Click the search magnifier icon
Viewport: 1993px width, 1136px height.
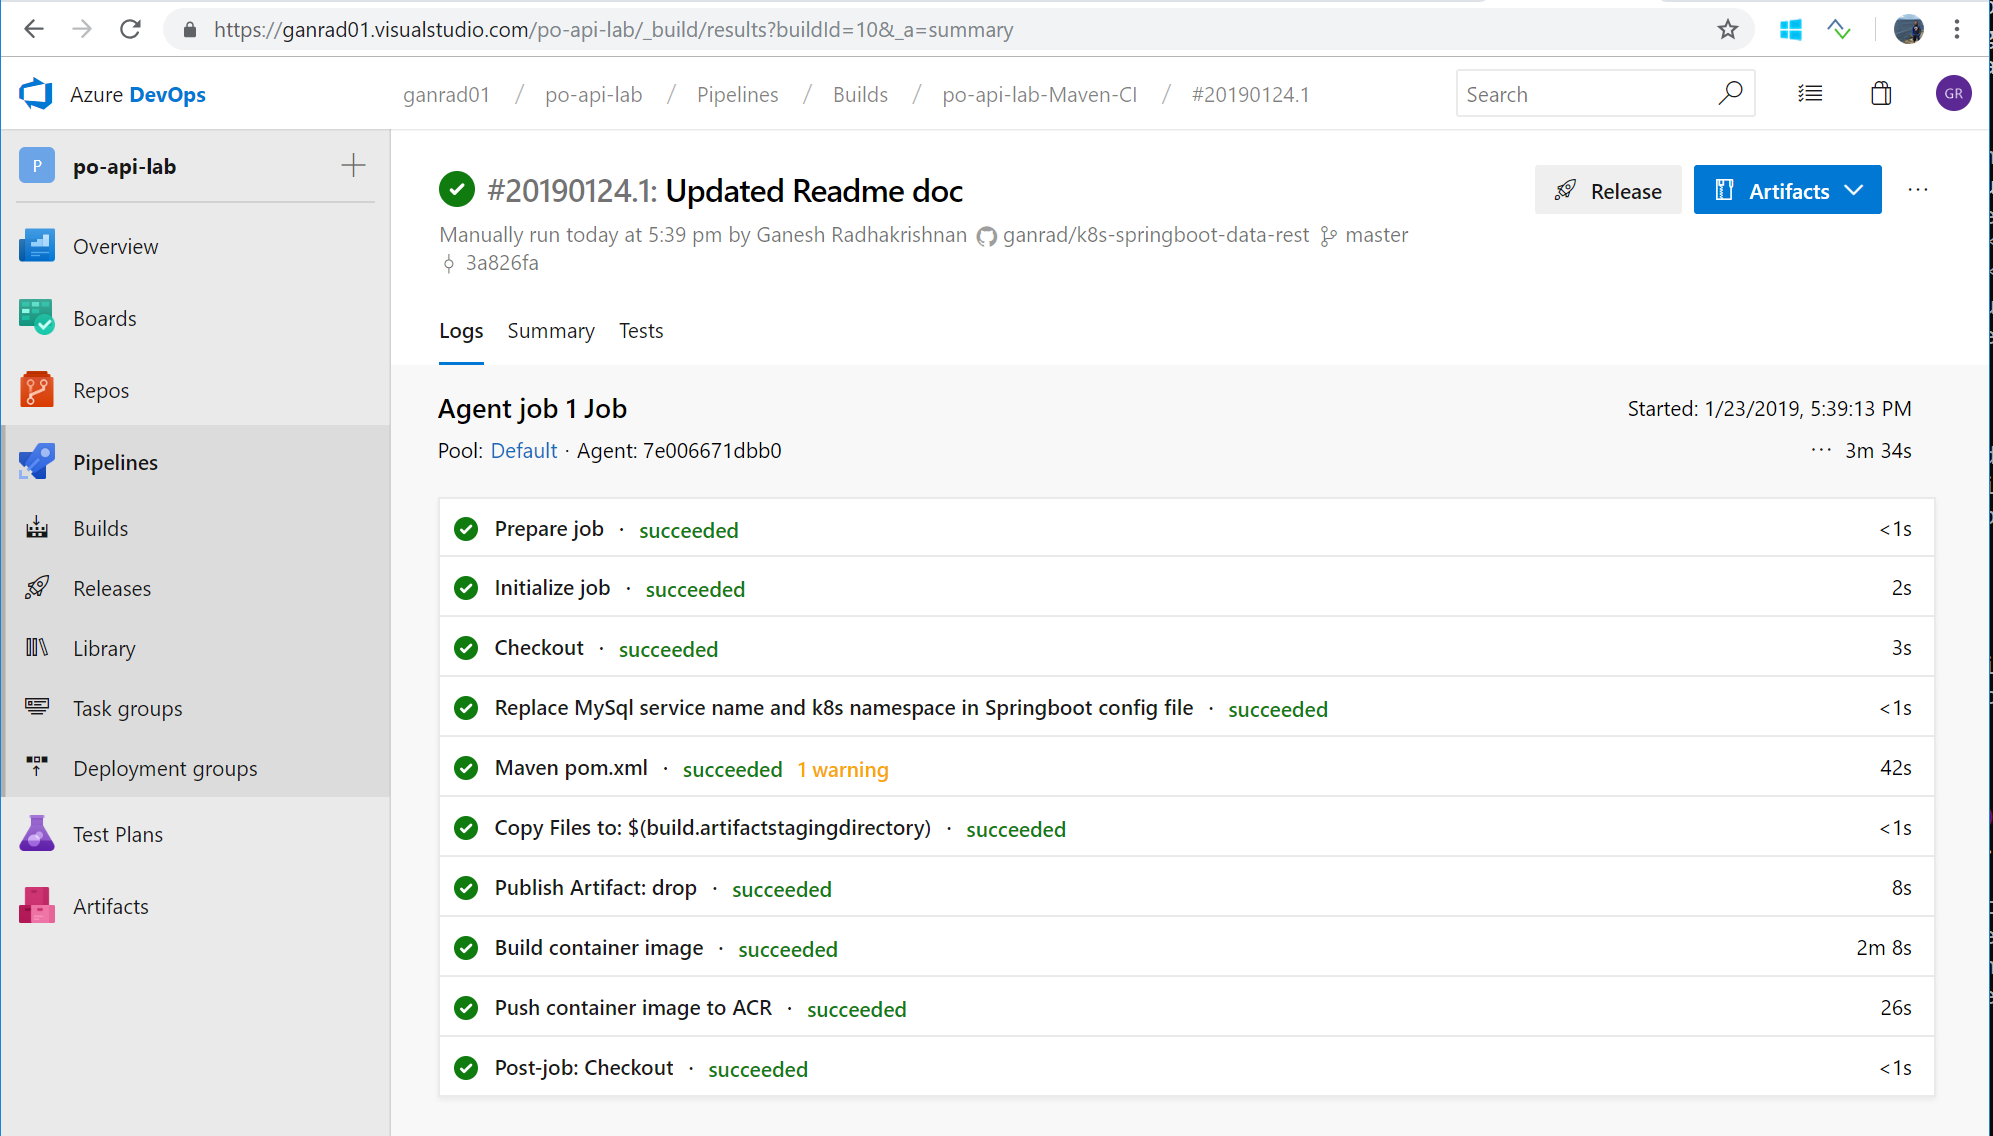(1730, 94)
